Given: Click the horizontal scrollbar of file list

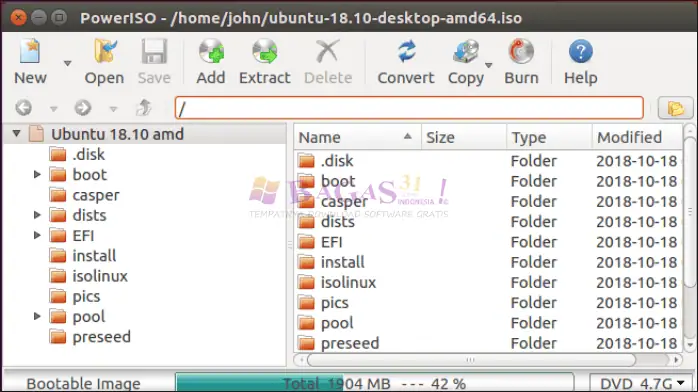Looking at the screenshot, I should pos(471,360).
